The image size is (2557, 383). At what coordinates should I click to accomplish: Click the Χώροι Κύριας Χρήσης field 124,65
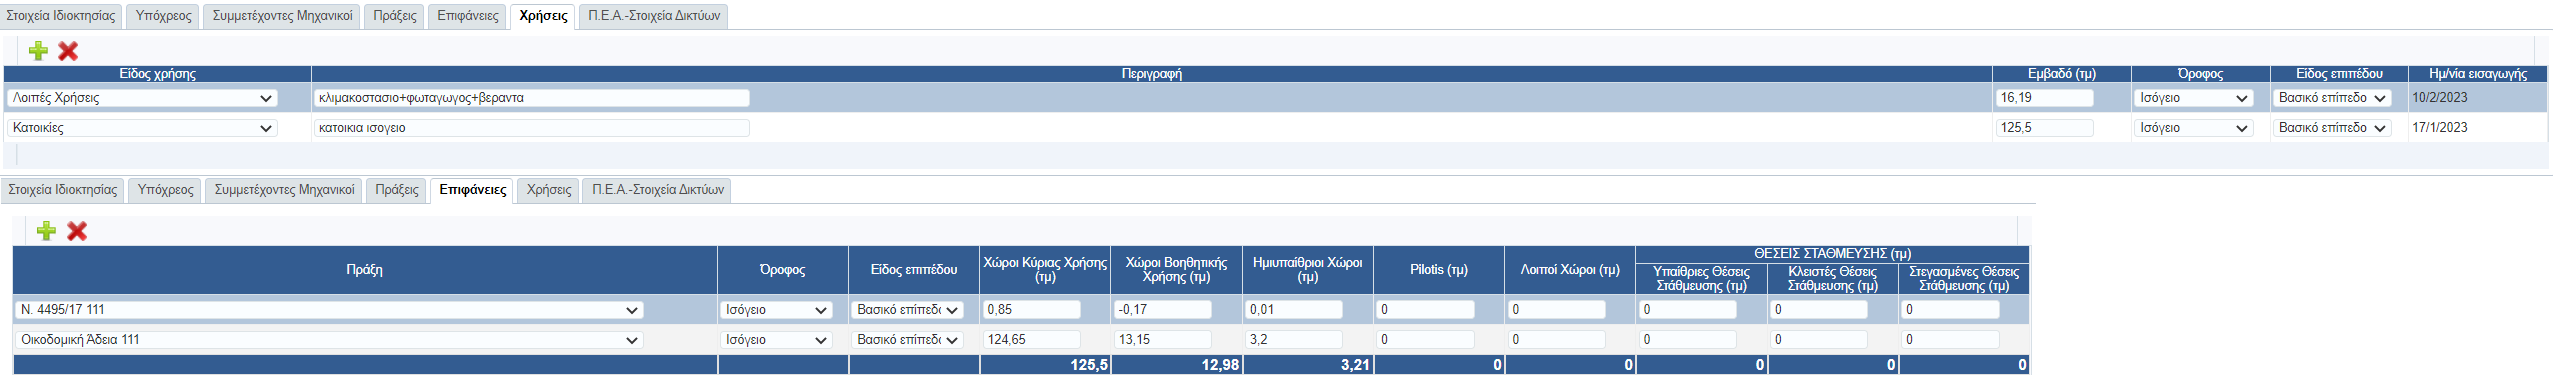pyautogui.click(x=1032, y=340)
